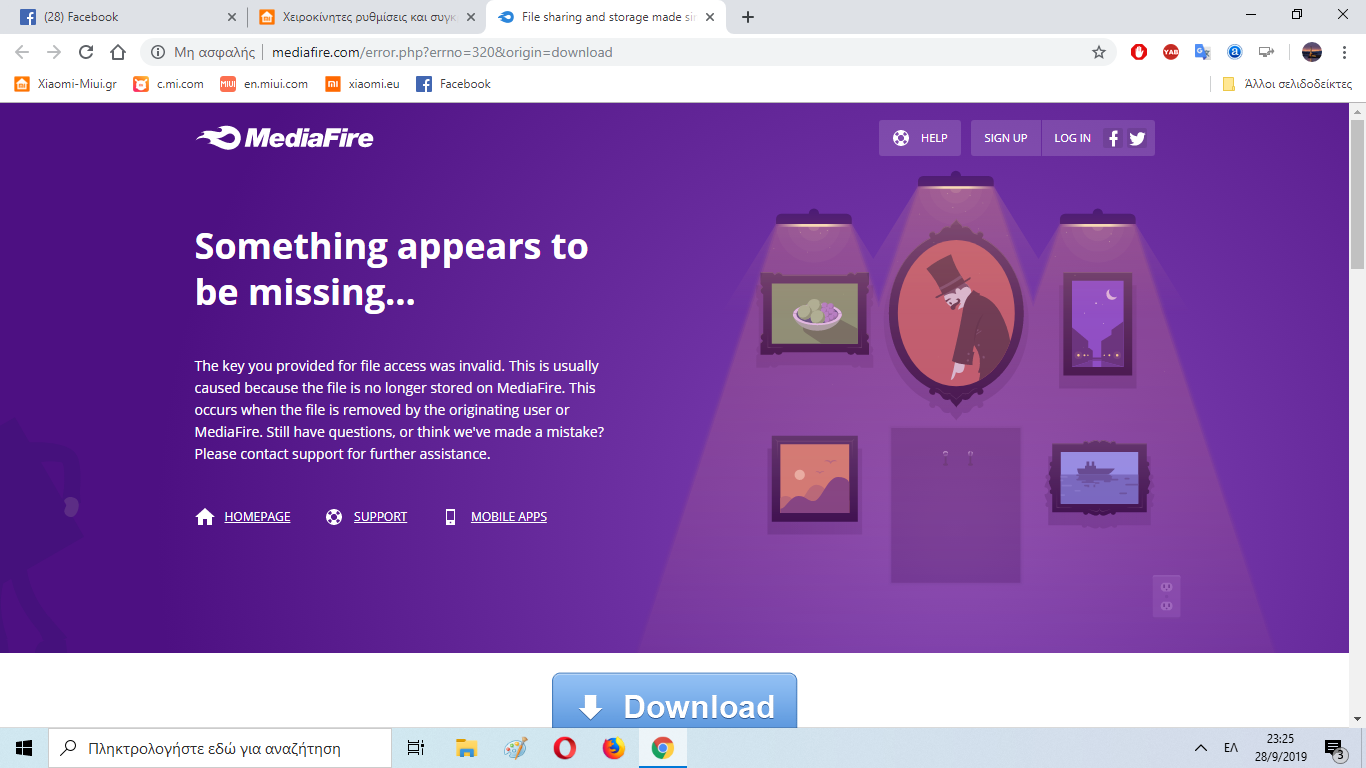
Task: Open the YAB extension icon
Action: pos(1171,52)
